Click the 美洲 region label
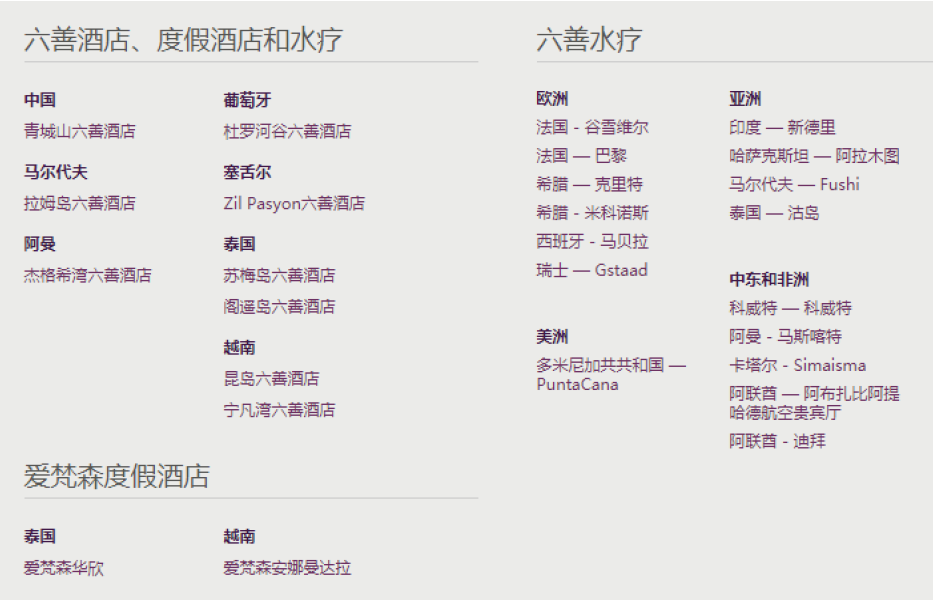 click(552, 337)
